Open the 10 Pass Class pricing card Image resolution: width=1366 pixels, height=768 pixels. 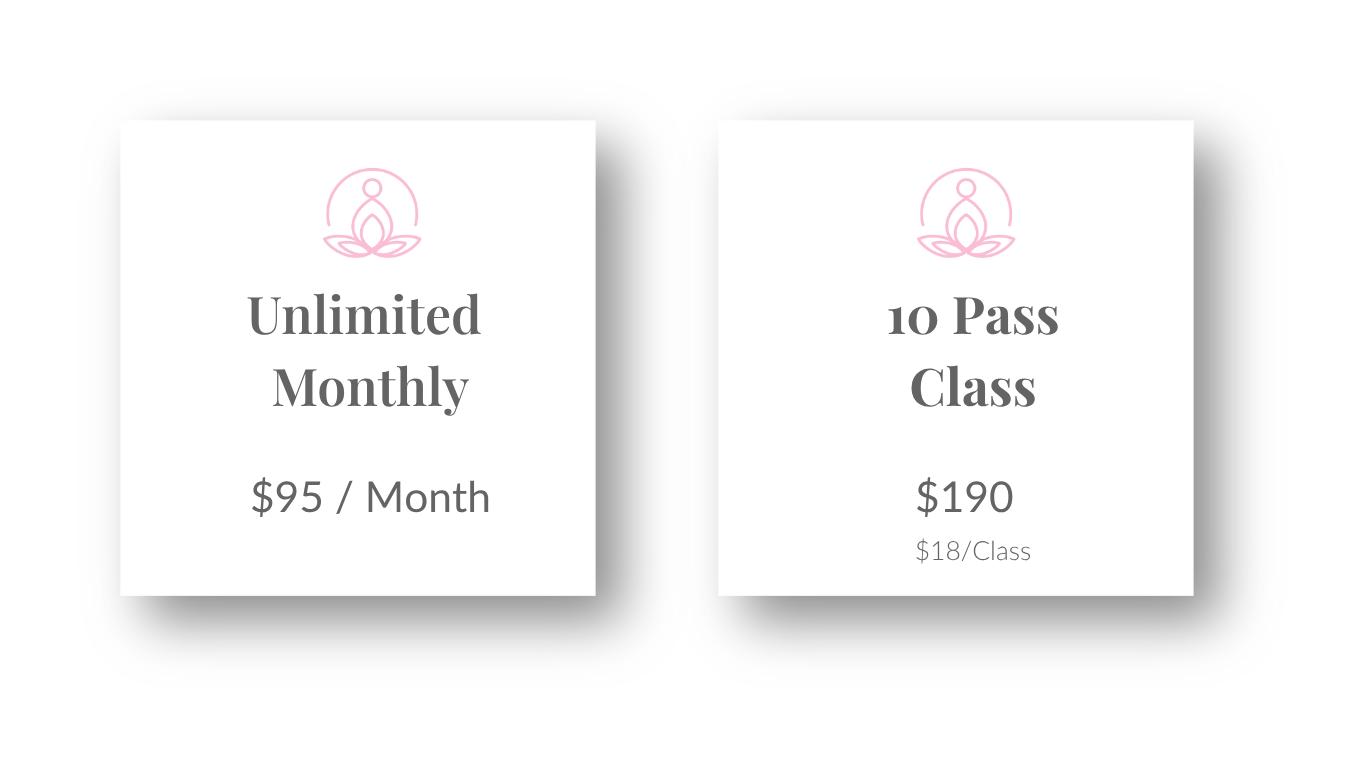(x=956, y=358)
